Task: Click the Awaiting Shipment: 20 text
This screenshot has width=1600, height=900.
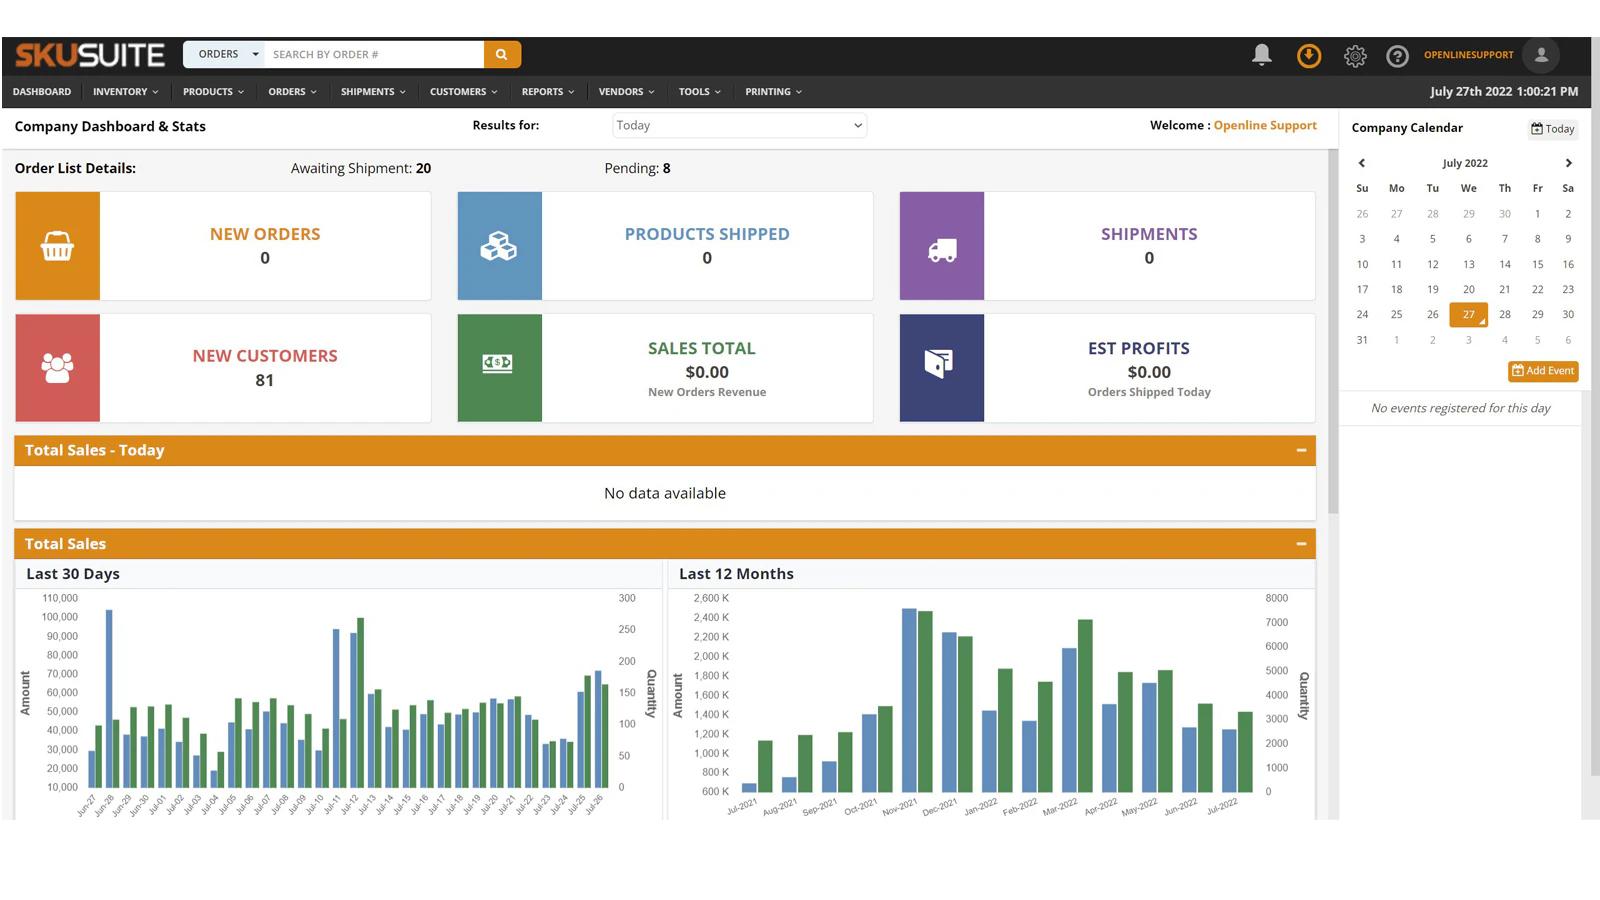Action: point(361,168)
